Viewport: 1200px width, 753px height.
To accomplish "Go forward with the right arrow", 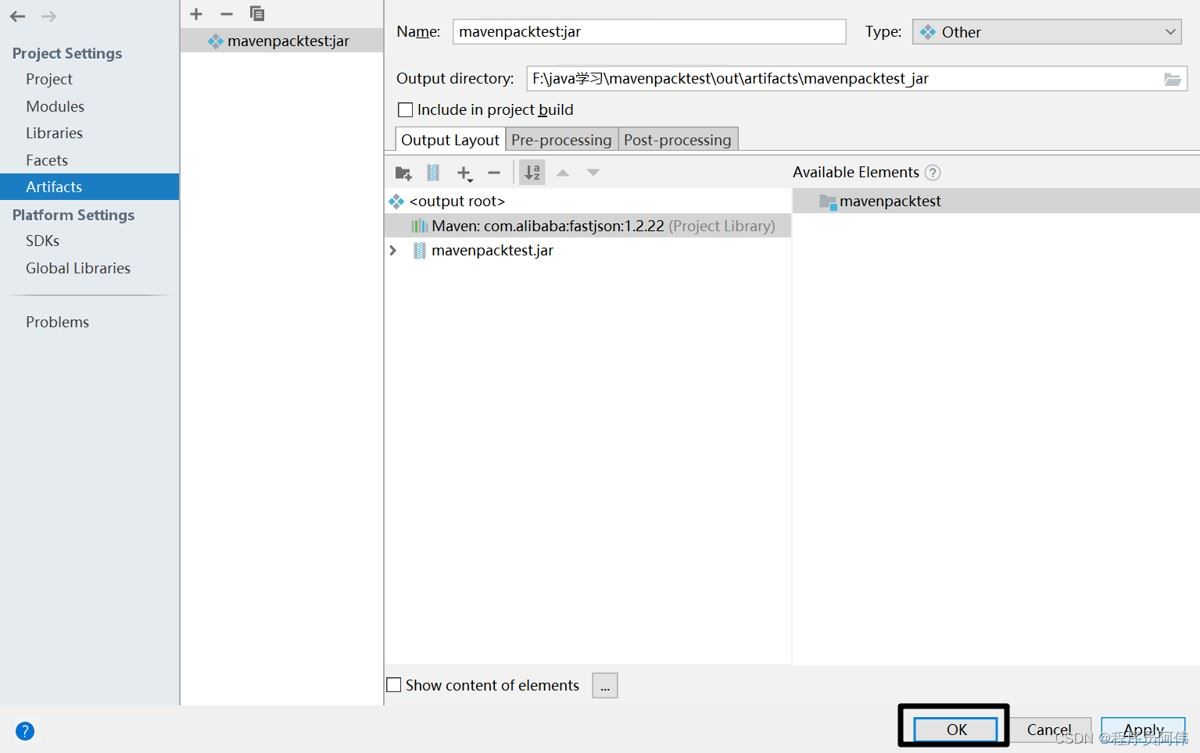I will point(49,16).
